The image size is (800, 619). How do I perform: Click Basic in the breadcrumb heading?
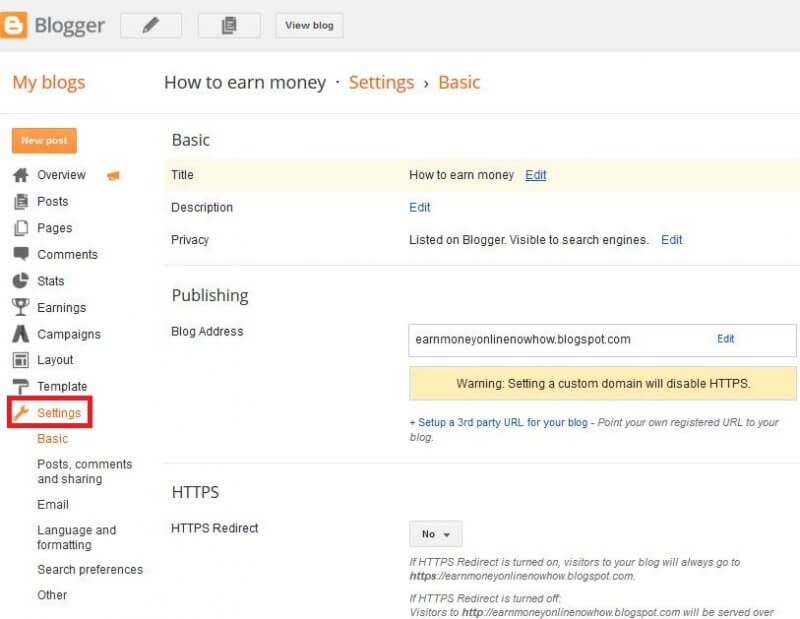pyautogui.click(x=459, y=82)
